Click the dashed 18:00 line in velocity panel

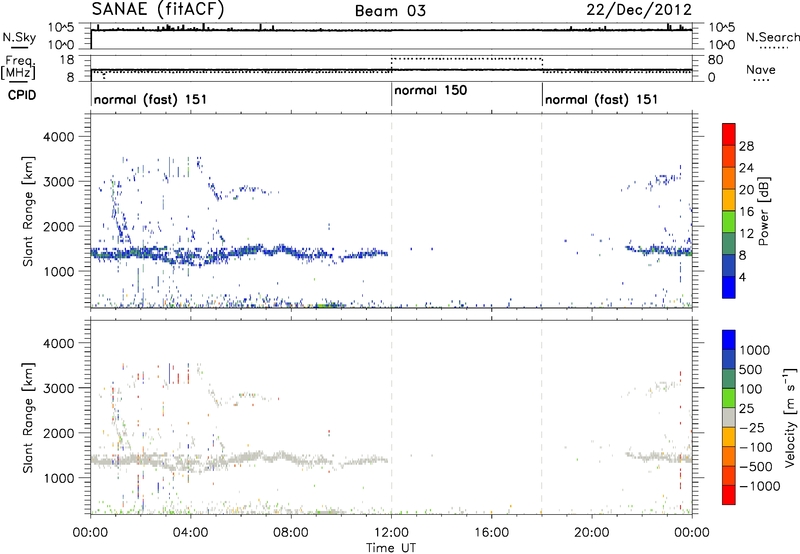pyautogui.click(x=542, y=417)
